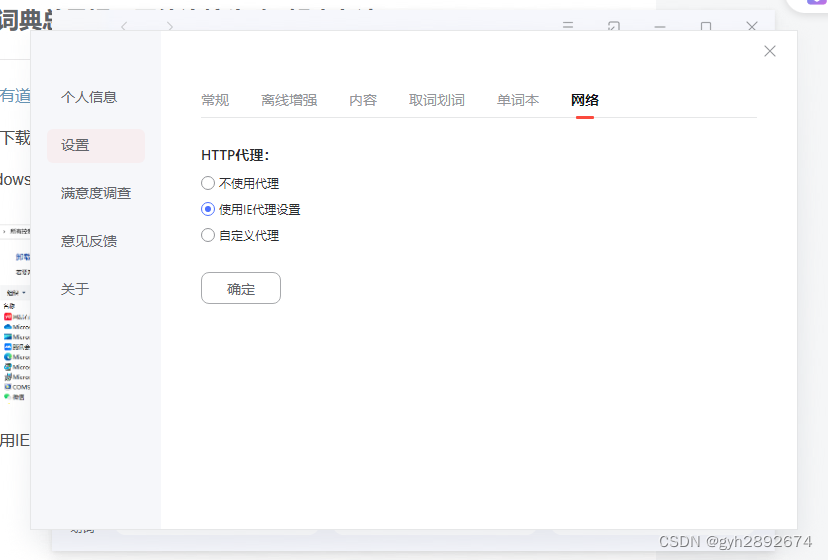The width and height of the screenshot is (828, 560).
Task: Minimize the background dictionary window
Action: 660,26
